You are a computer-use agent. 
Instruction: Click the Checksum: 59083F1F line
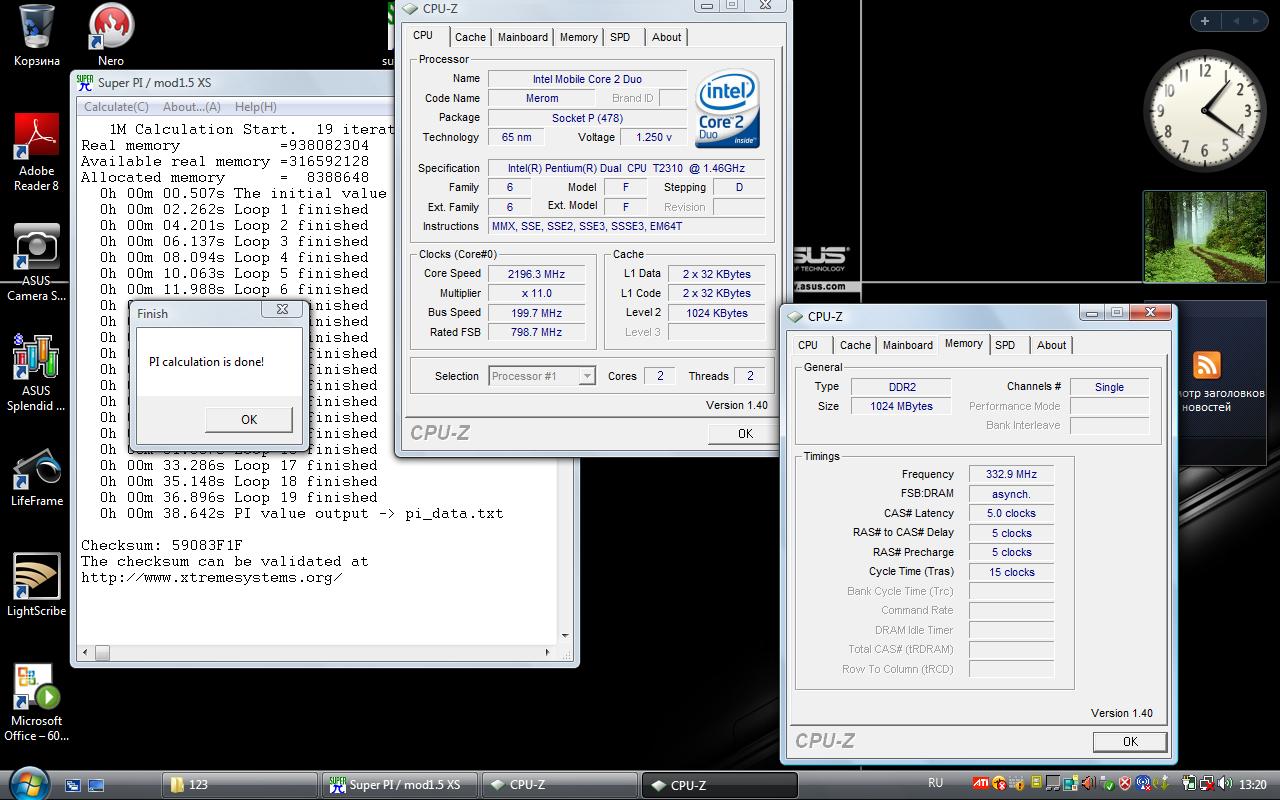click(162, 545)
